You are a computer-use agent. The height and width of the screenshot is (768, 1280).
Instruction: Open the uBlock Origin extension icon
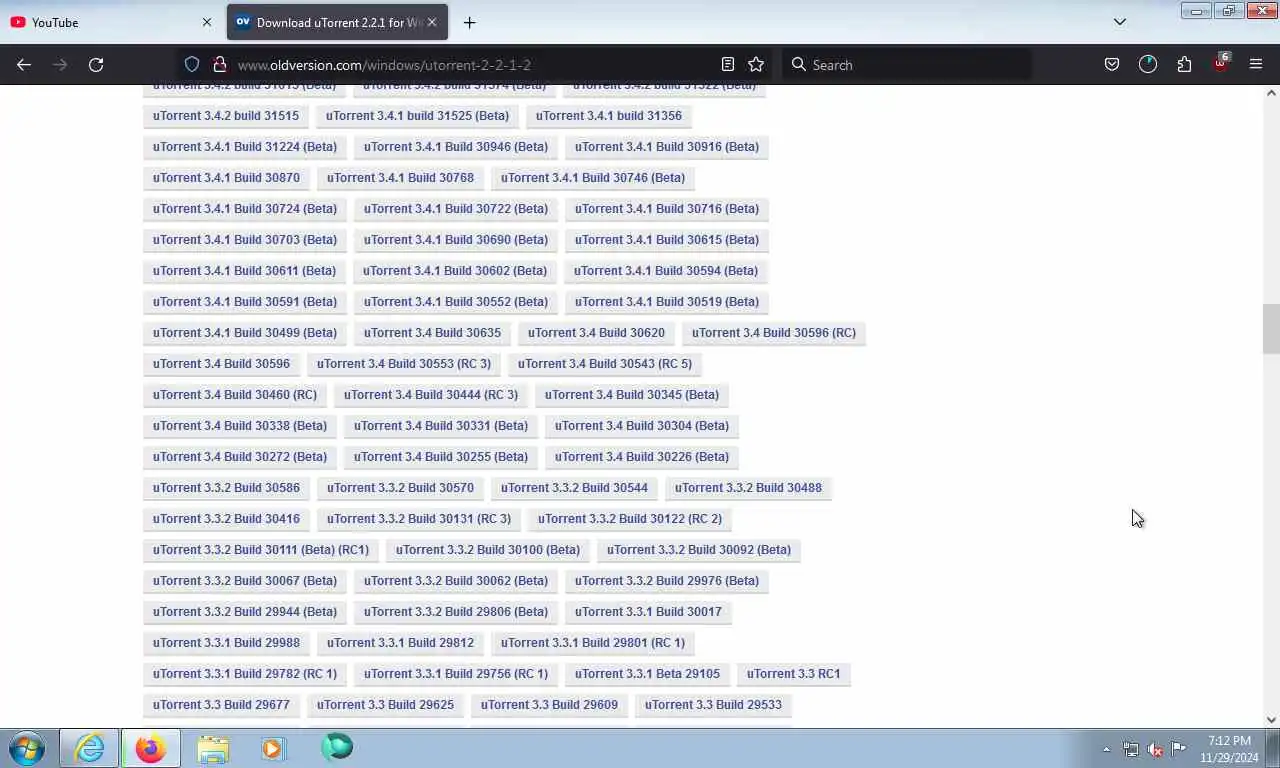pyautogui.click(x=1220, y=64)
